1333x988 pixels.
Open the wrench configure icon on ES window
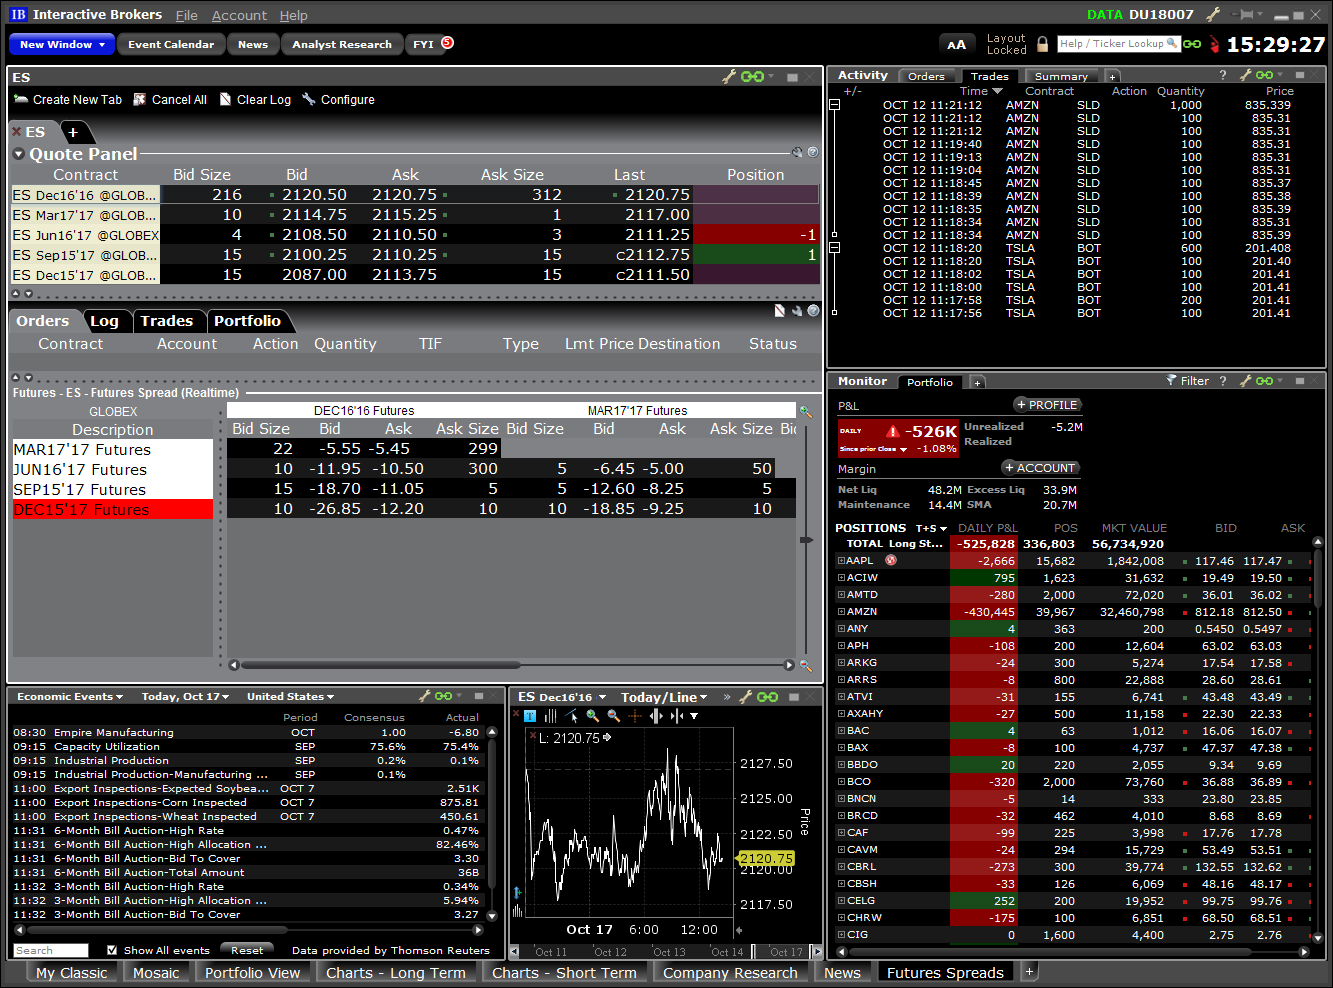pos(728,76)
